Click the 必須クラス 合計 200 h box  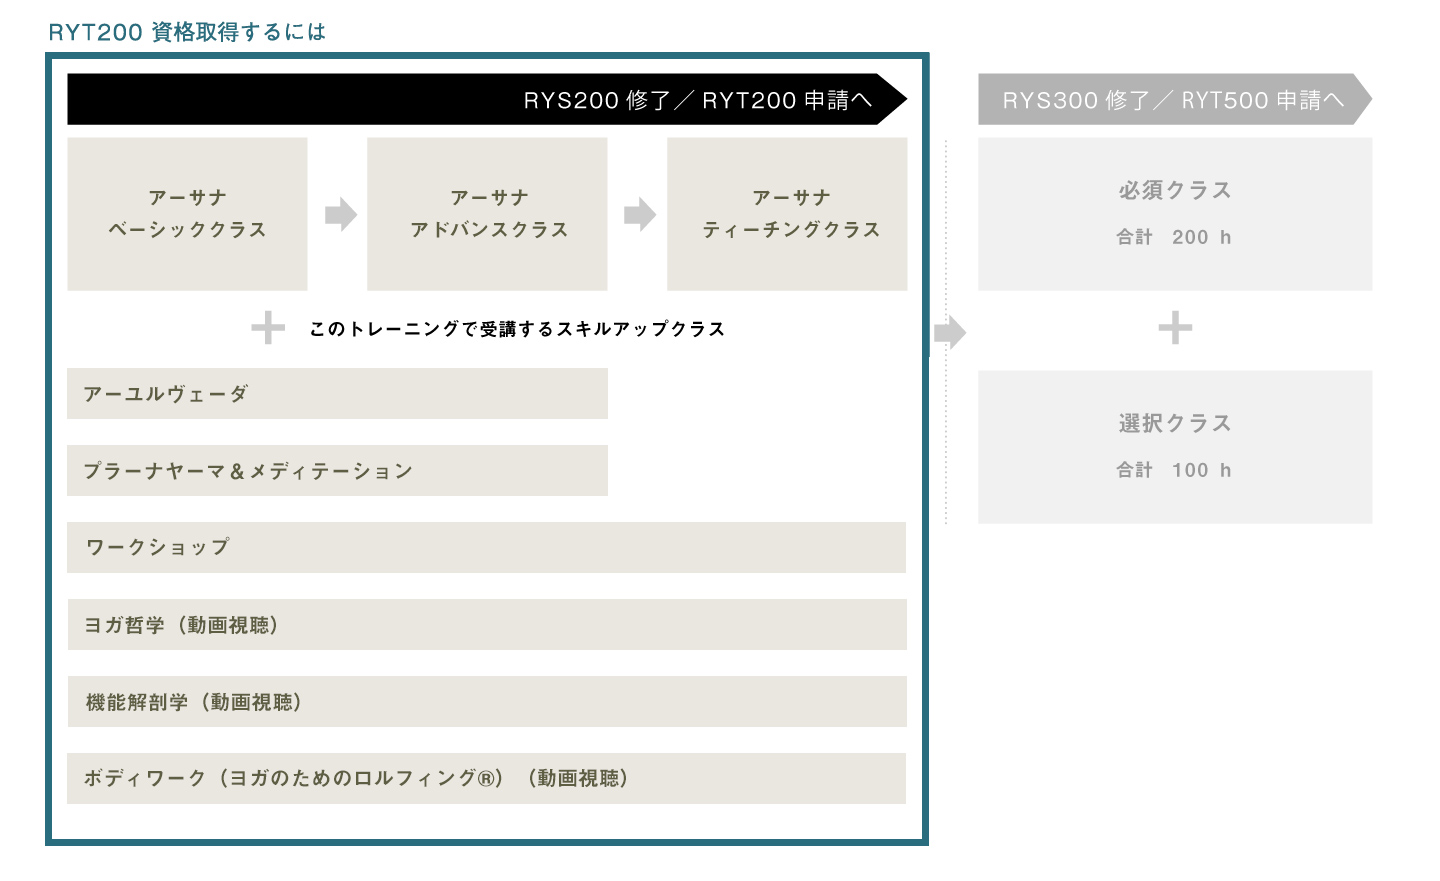pos(1175,214)
